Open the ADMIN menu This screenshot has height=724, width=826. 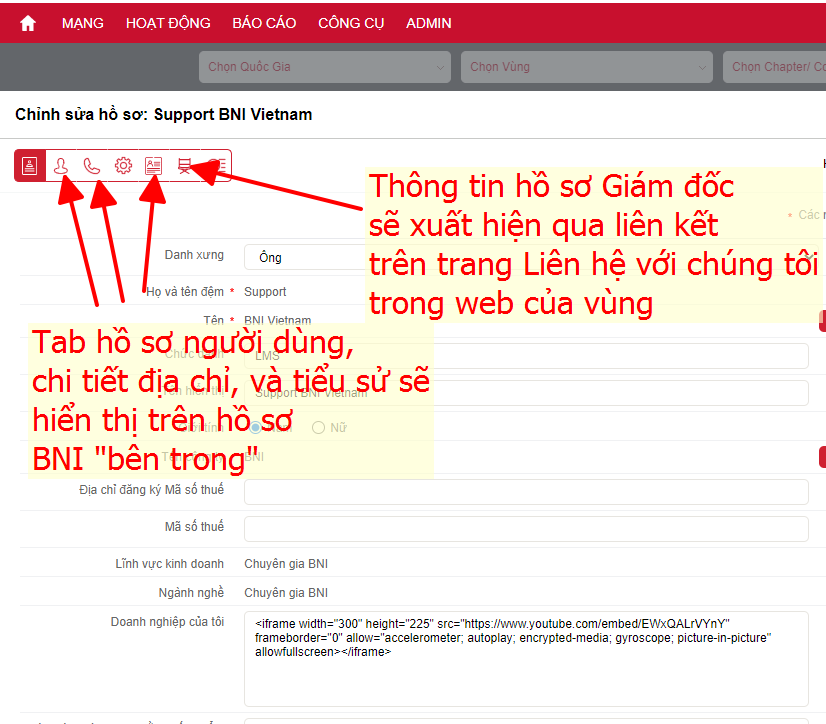tap(428, 23)
